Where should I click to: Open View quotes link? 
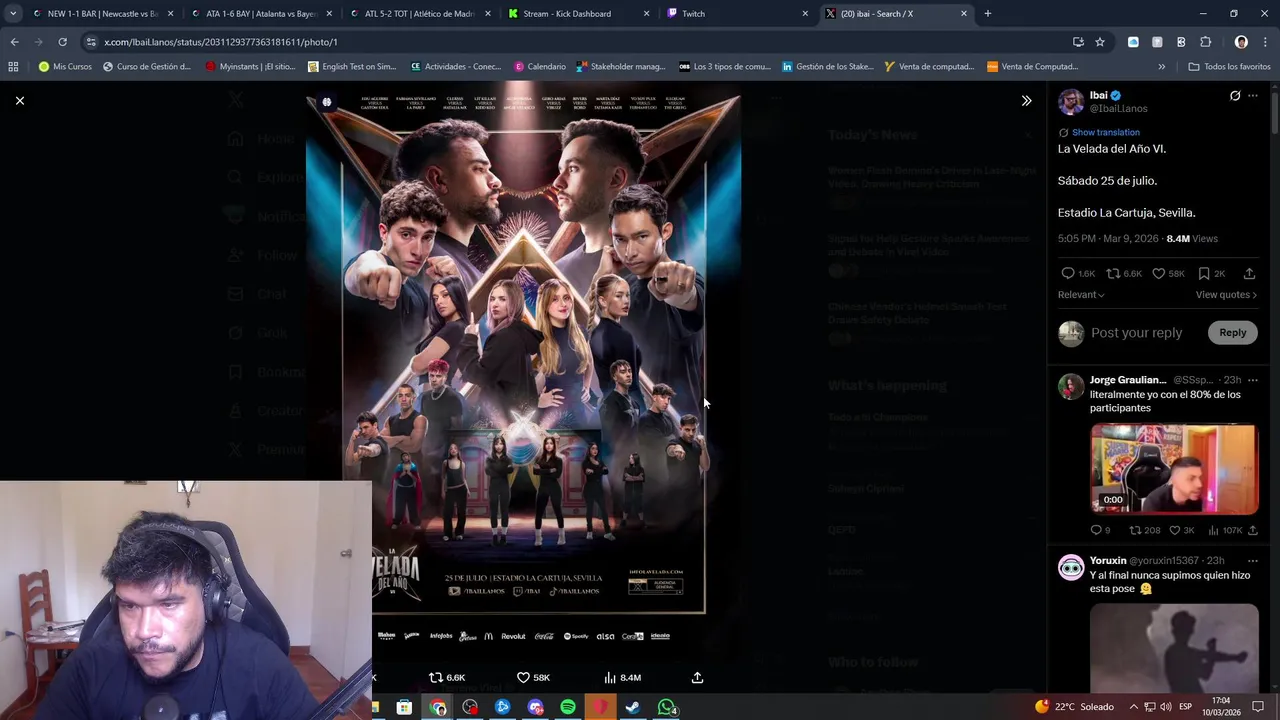coord(1226,295)
